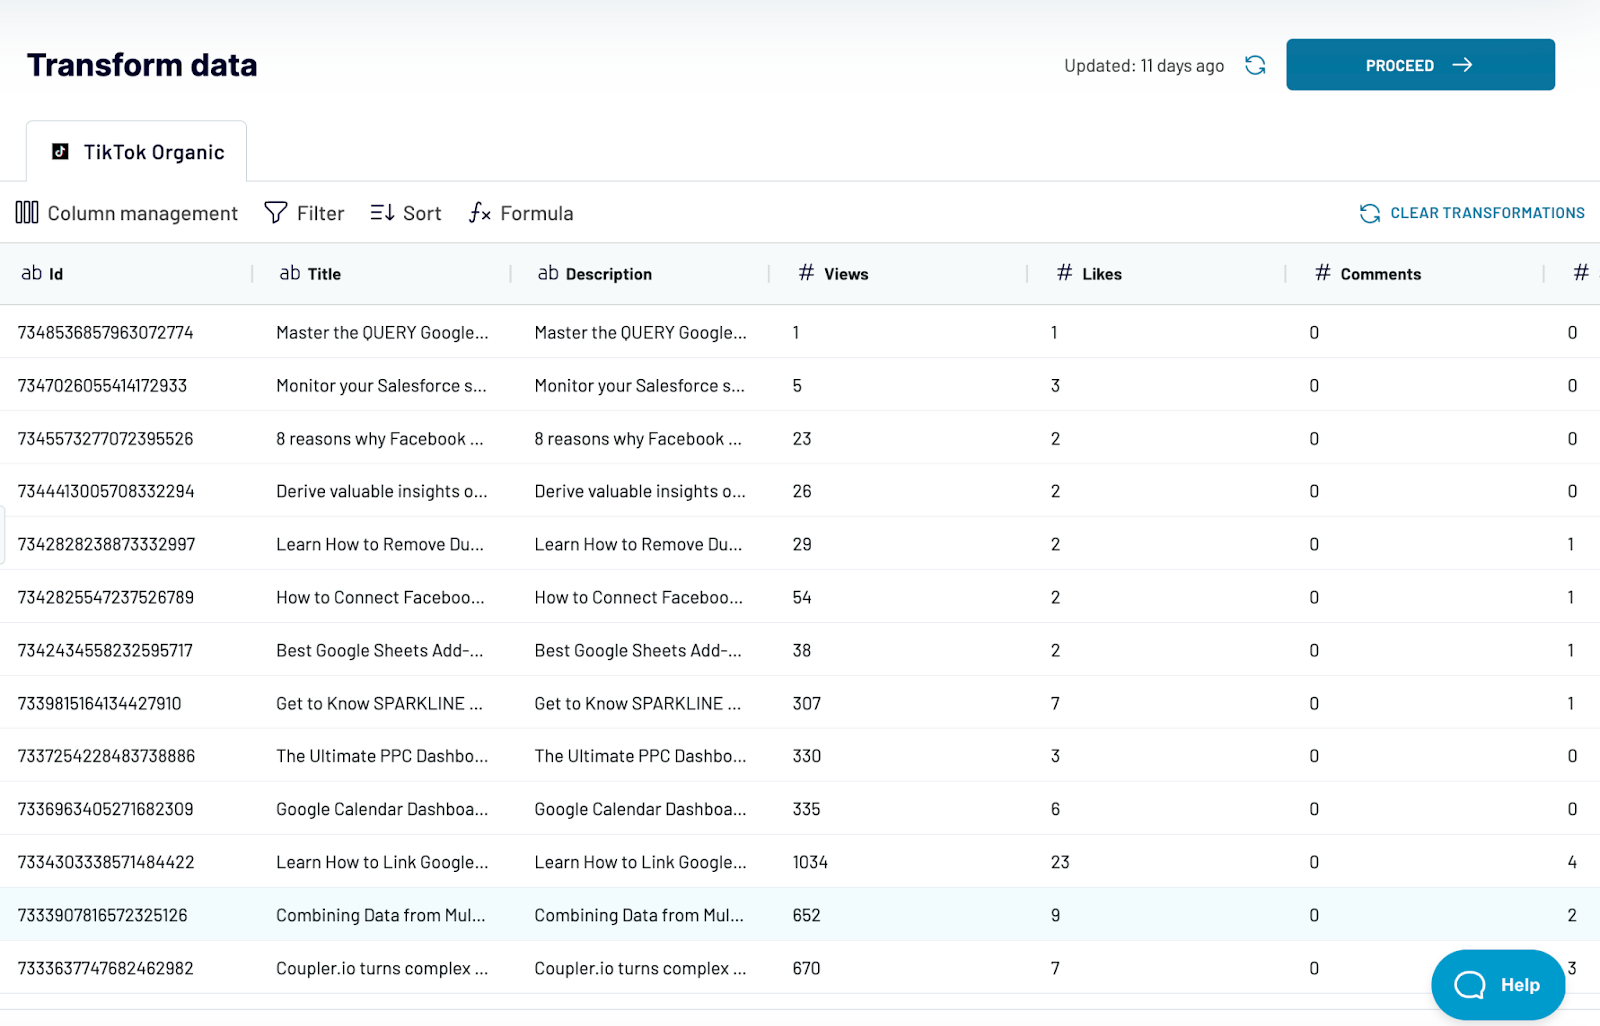Click the Column management columns icon
Viewport: 1600px width, 1026px height.
[27, 212]
